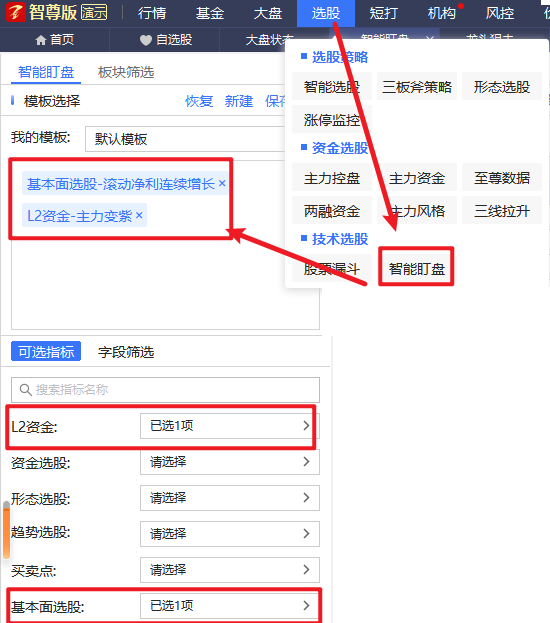Choose 股票漏斗 in the menu

(x=332, y=269)
